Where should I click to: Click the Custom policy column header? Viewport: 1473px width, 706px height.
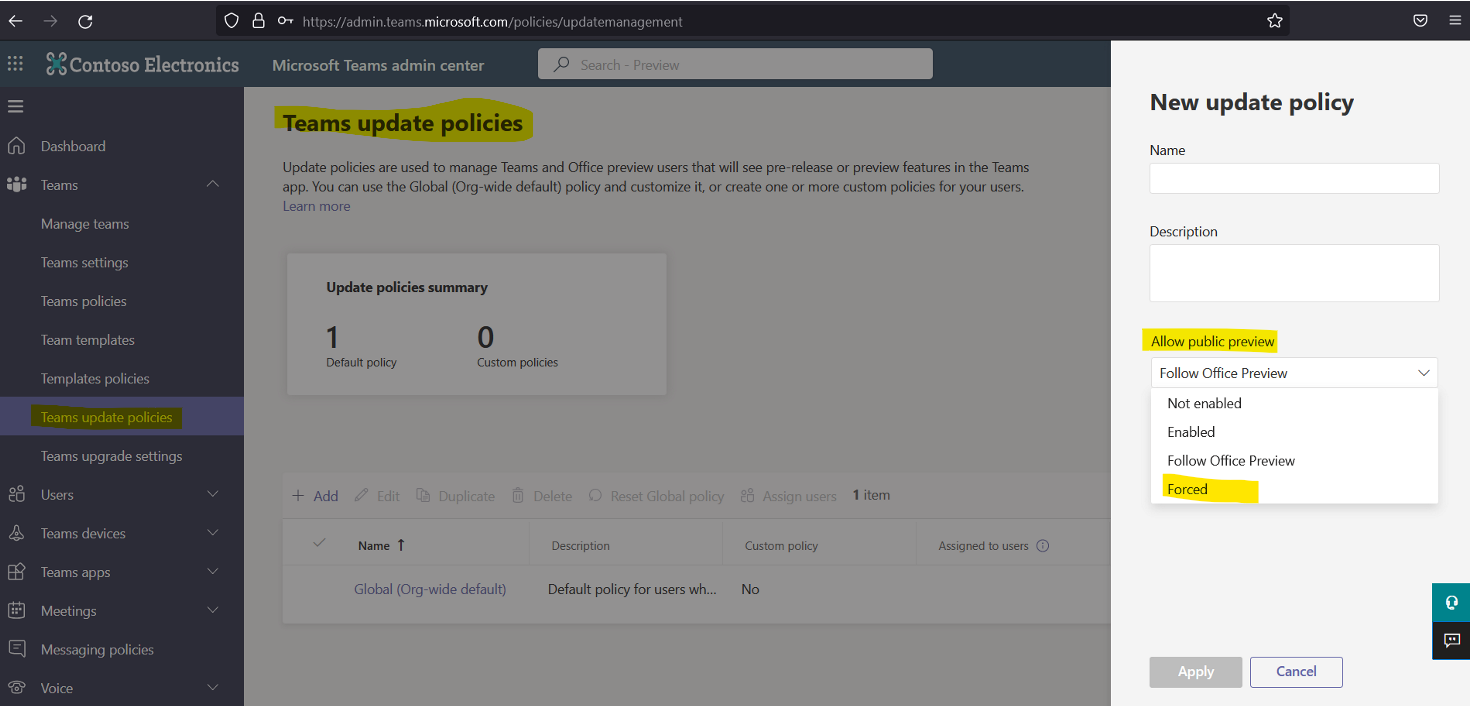781,546
